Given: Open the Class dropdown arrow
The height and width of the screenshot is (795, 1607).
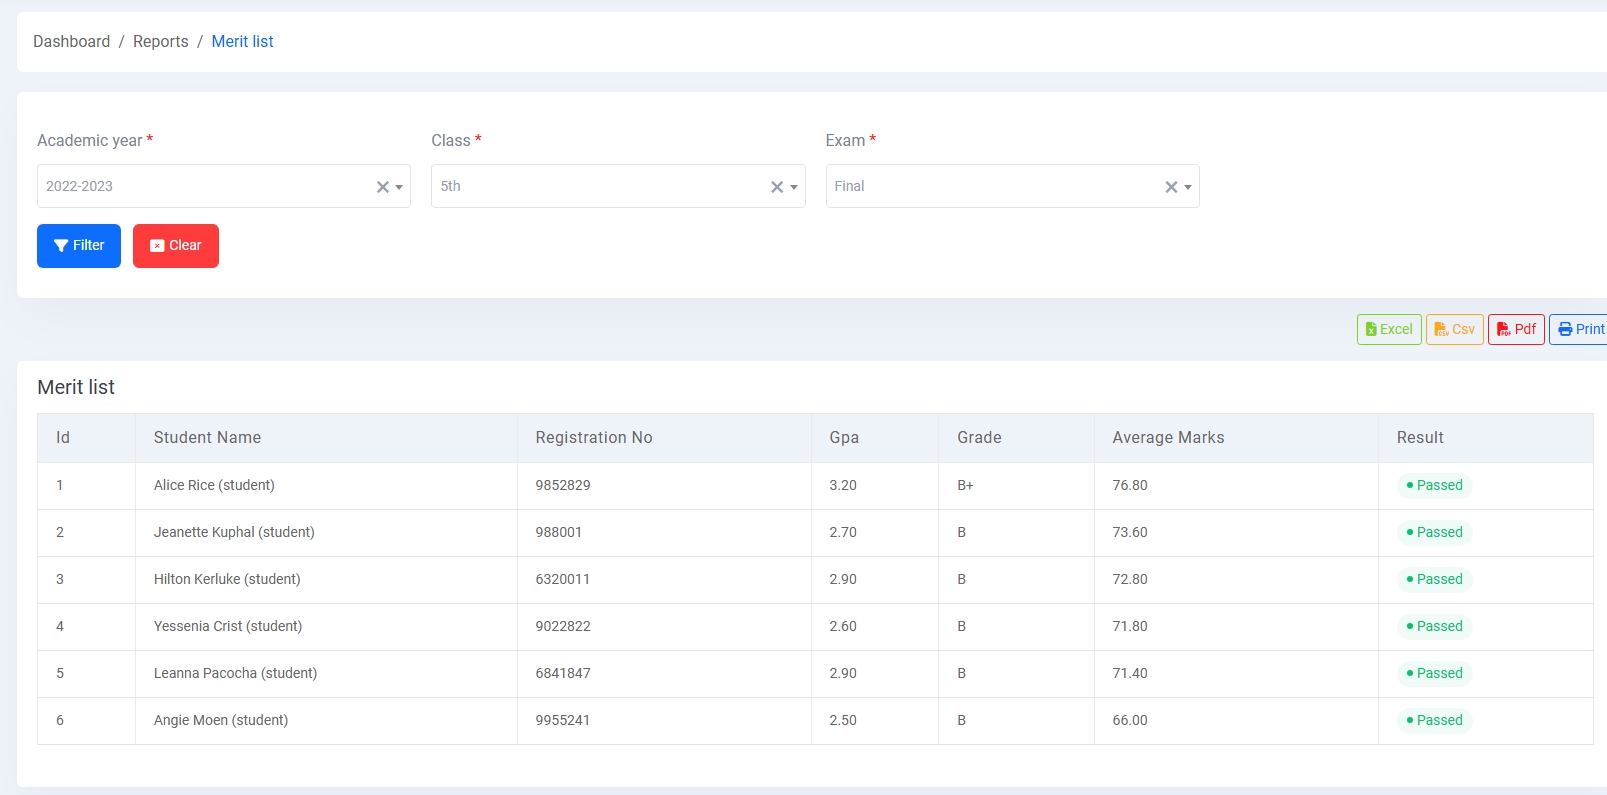Looking at the screenshot, I should click(x=794, y=187).
